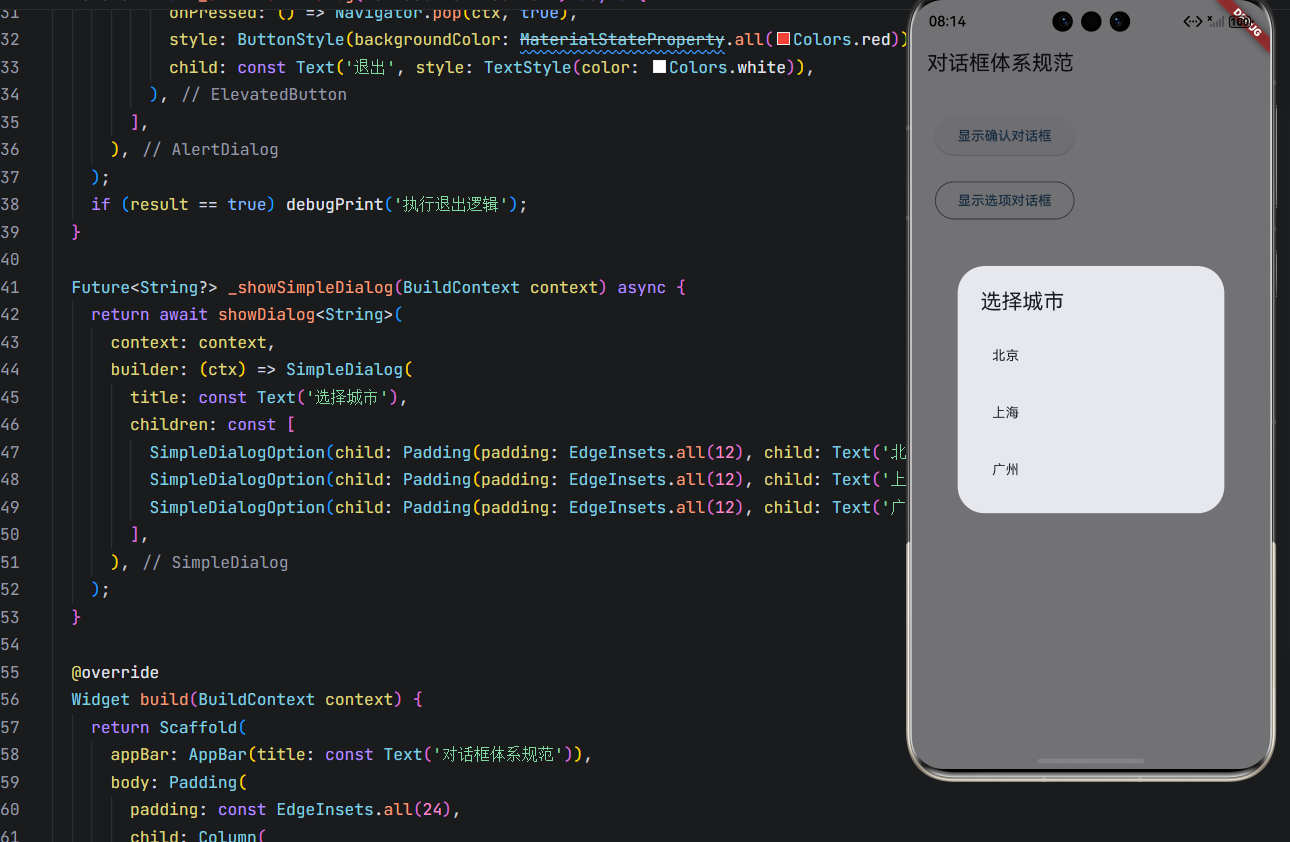
Task: Click line number 41 in the gutter
Action: click(x=10, y=287)
